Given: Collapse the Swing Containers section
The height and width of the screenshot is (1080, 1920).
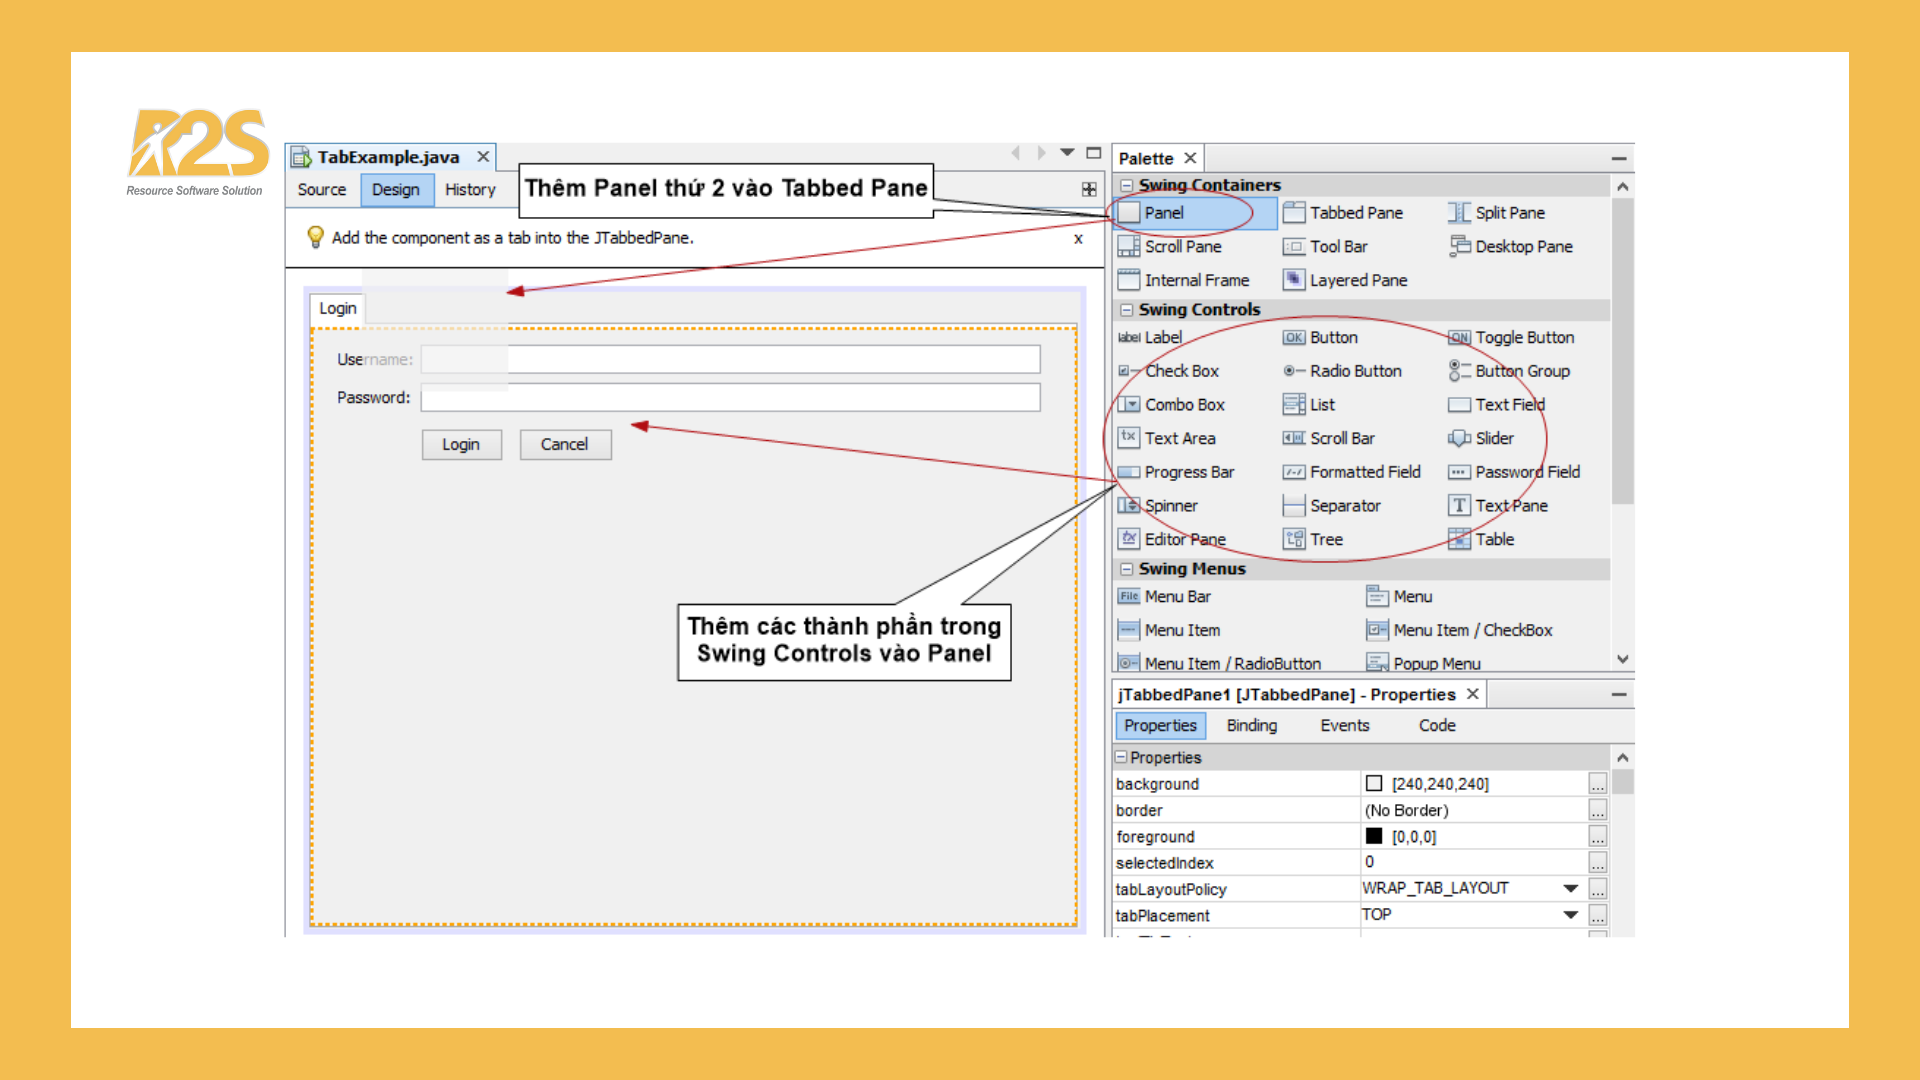Looking at the screenshot, I should [x=1127, y=185].
